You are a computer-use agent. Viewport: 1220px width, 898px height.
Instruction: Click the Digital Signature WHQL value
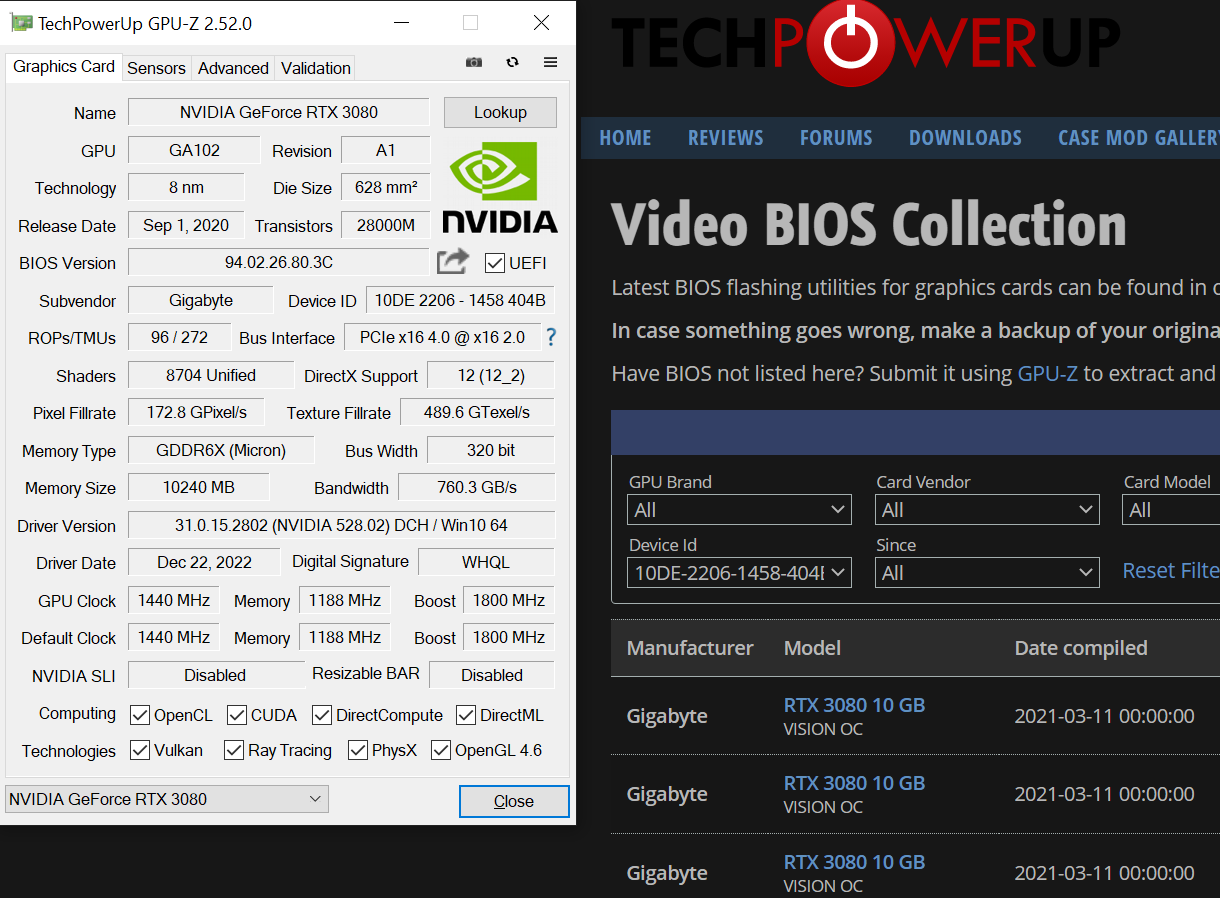pyautogui.click(x=486, y=562)
